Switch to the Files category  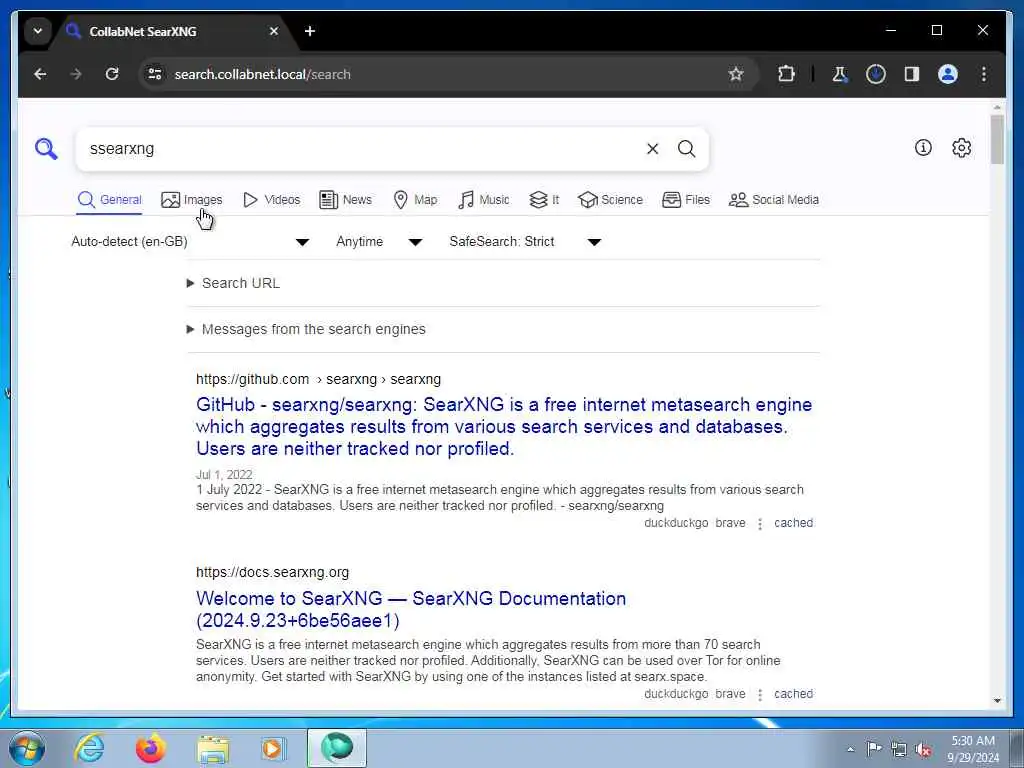coord(686,200)
